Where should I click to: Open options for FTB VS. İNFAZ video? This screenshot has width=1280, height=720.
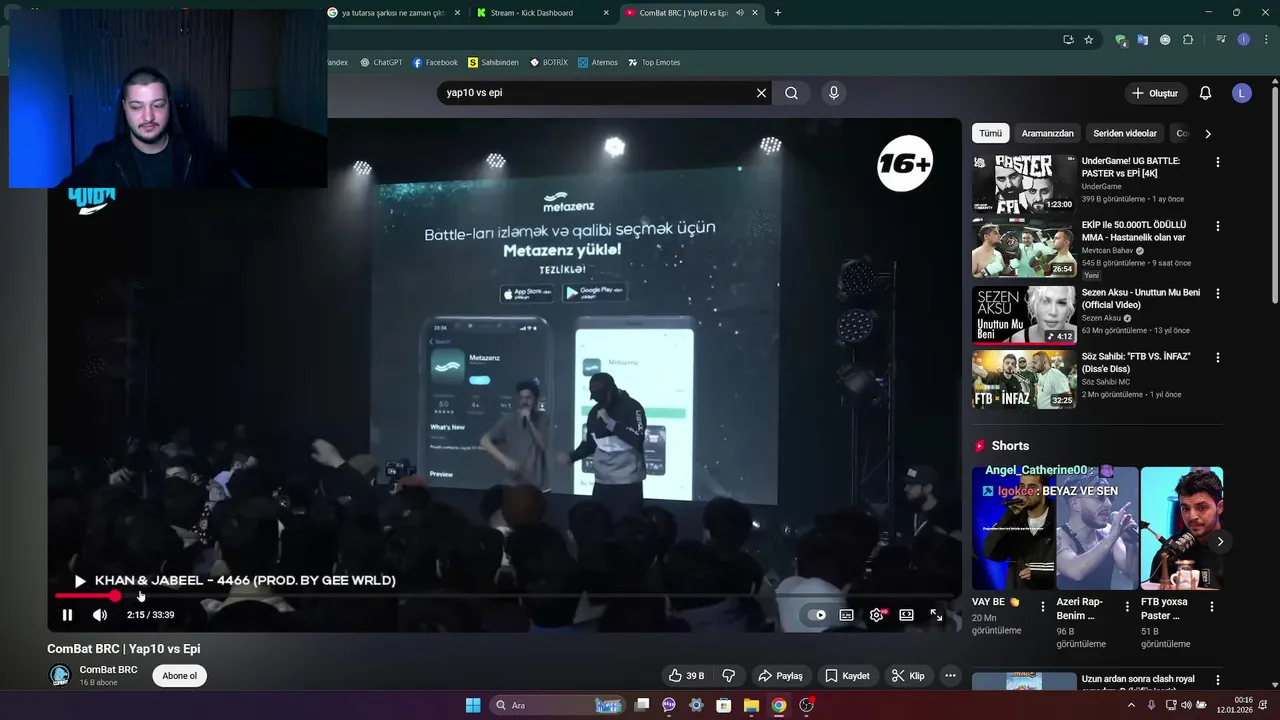click(1217, 357)
